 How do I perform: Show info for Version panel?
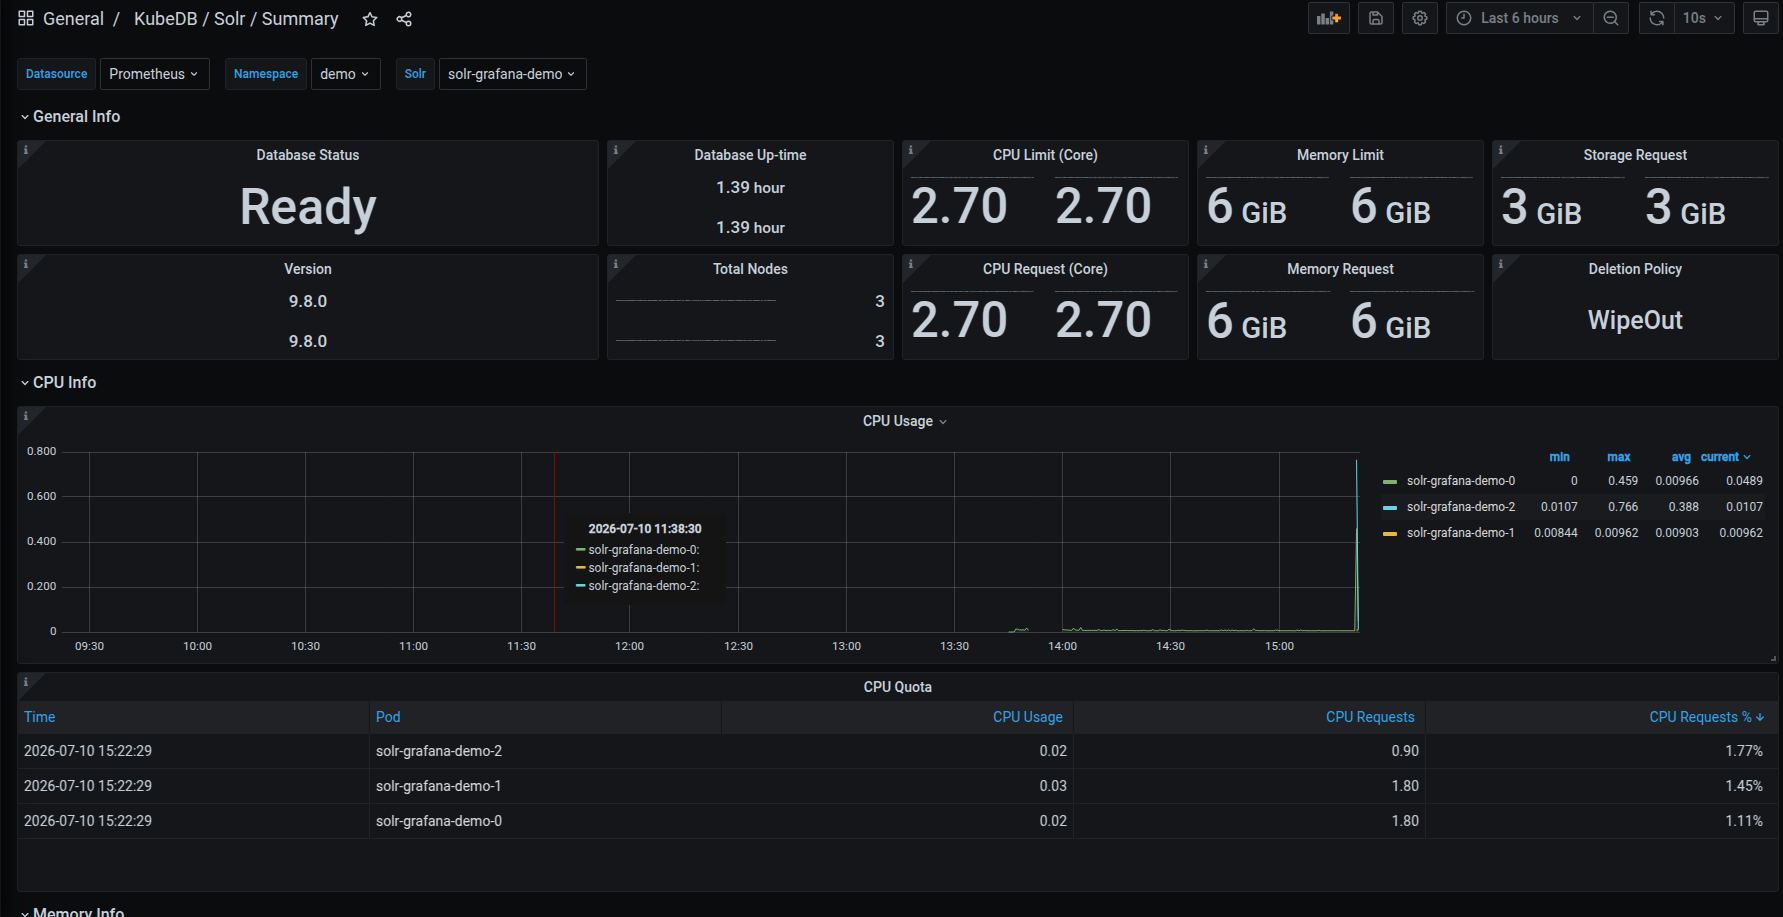[26, 264]
